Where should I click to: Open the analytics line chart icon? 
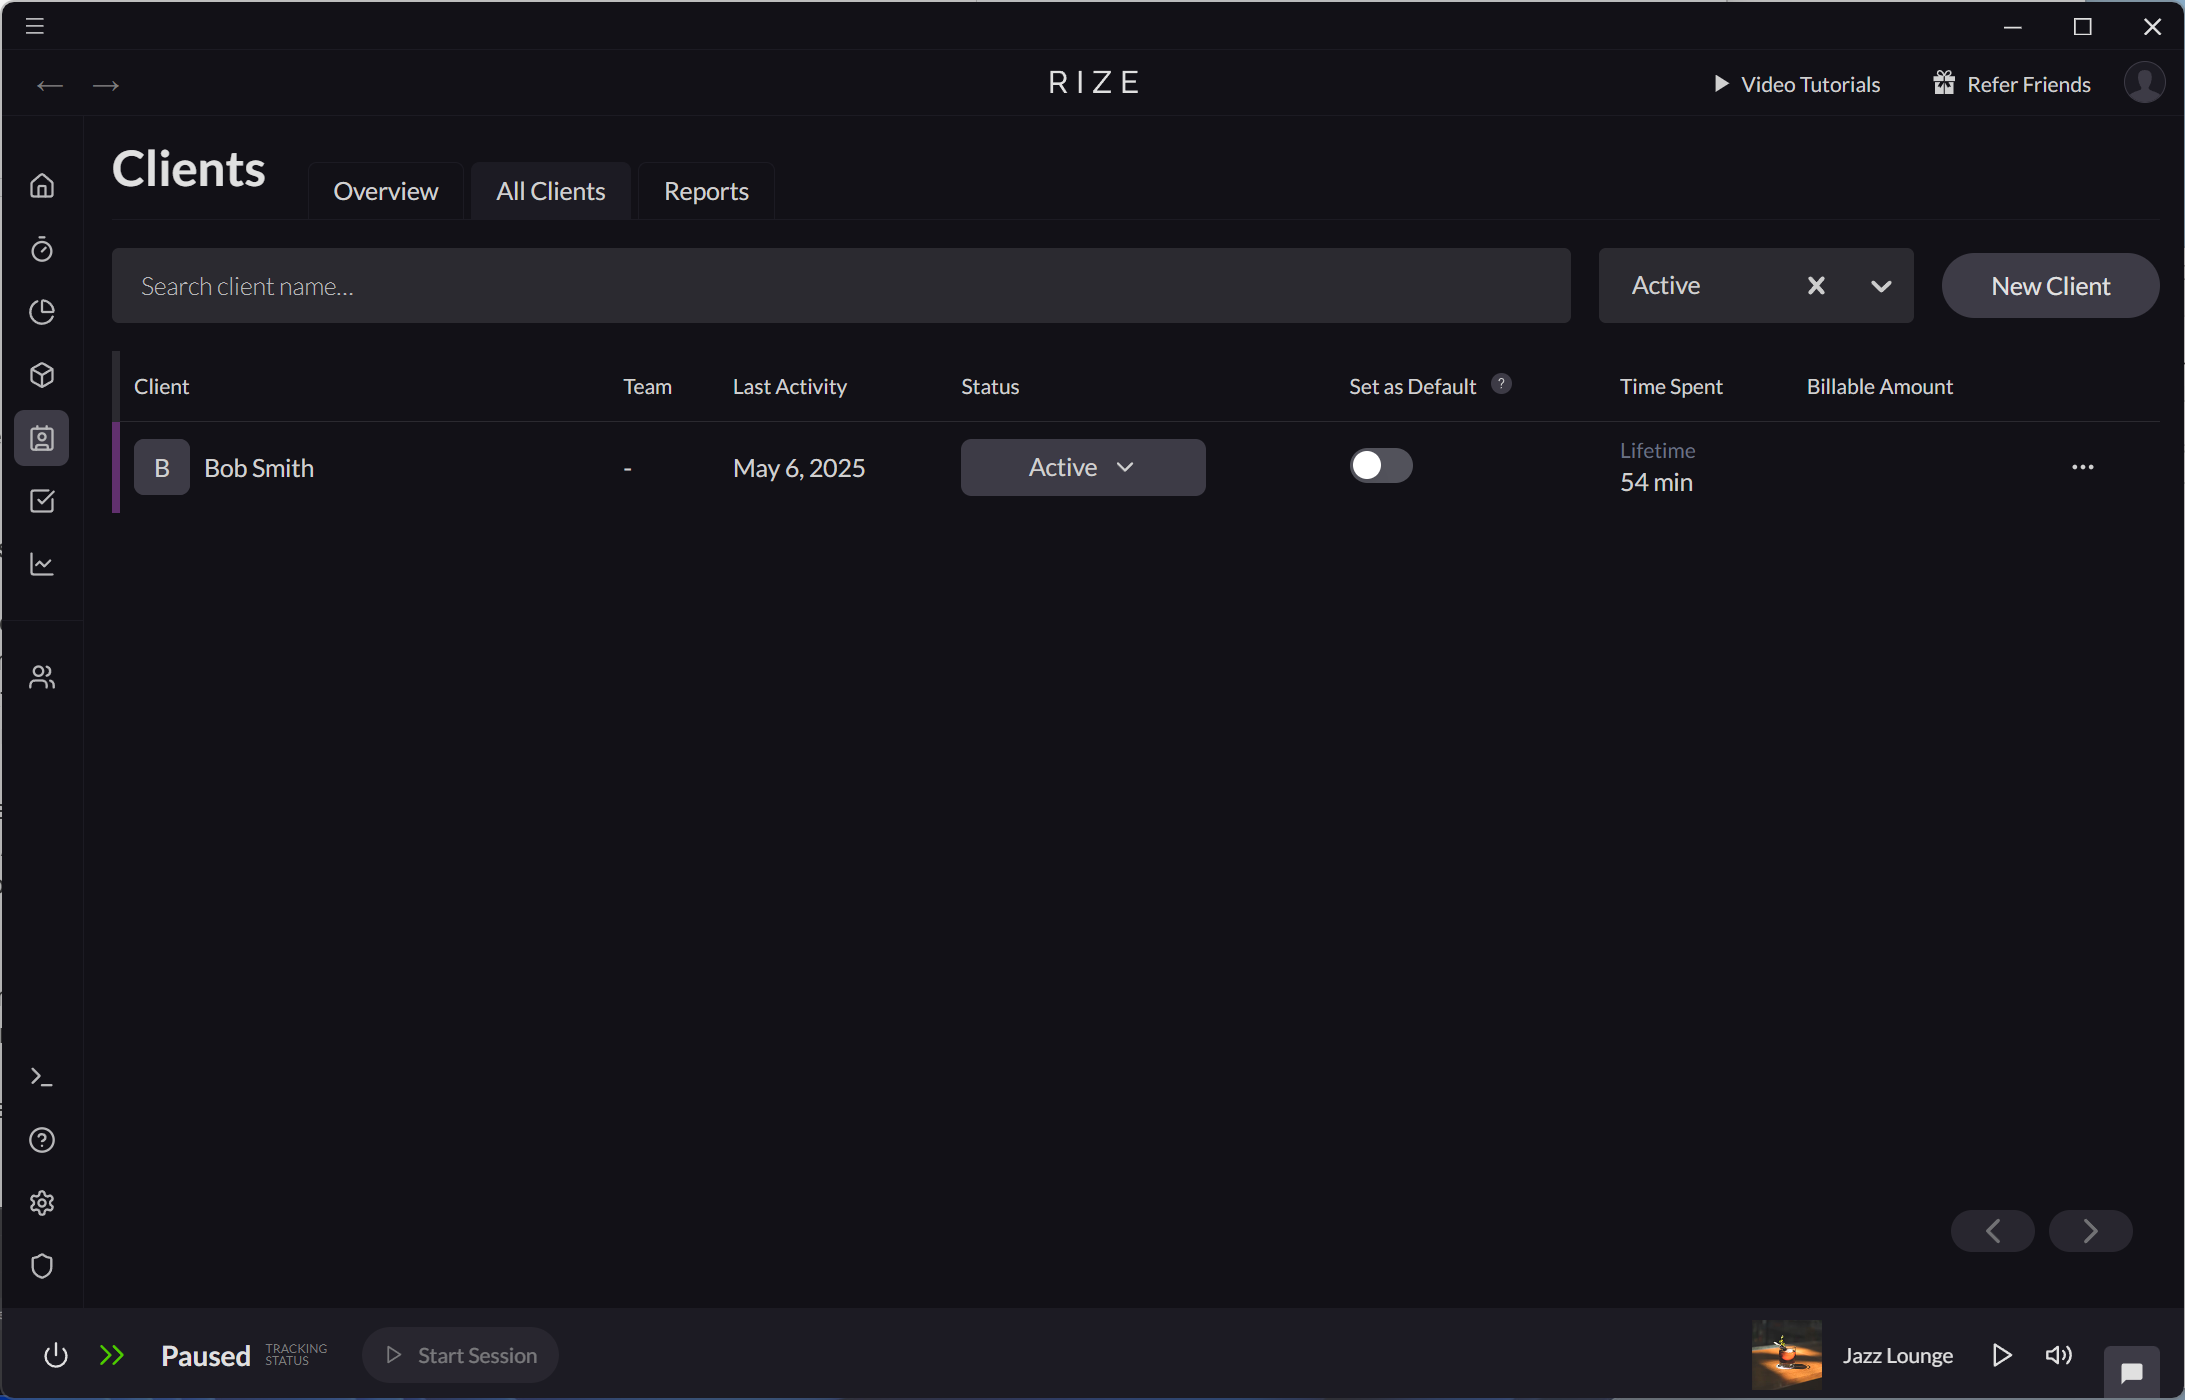(x=42, y=564)
